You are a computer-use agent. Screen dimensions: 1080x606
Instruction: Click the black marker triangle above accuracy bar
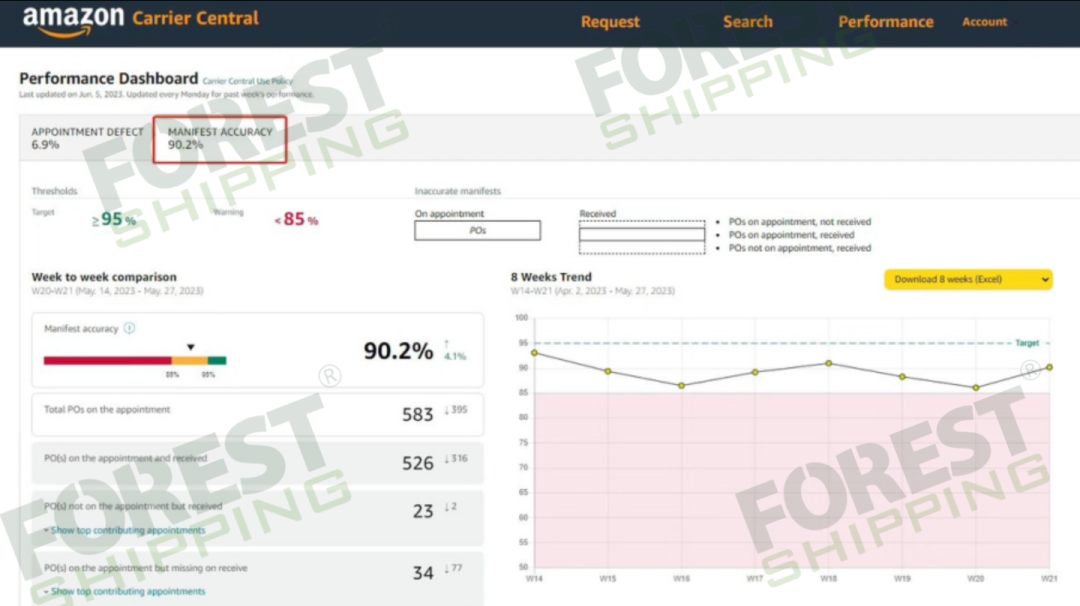tap(191, 347)
